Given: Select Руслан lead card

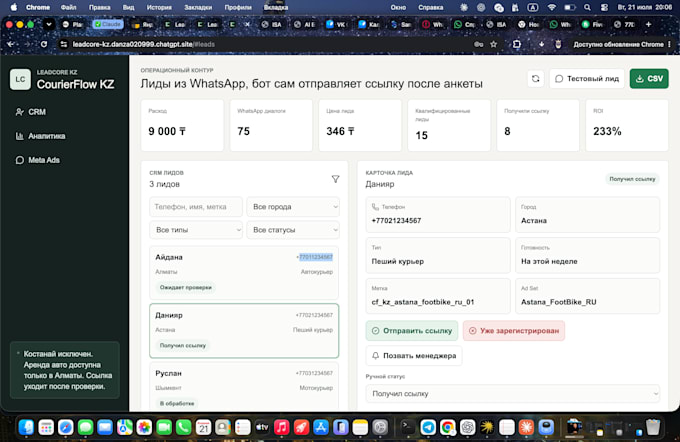Looking at the screenshot, I should coord(244,386).
